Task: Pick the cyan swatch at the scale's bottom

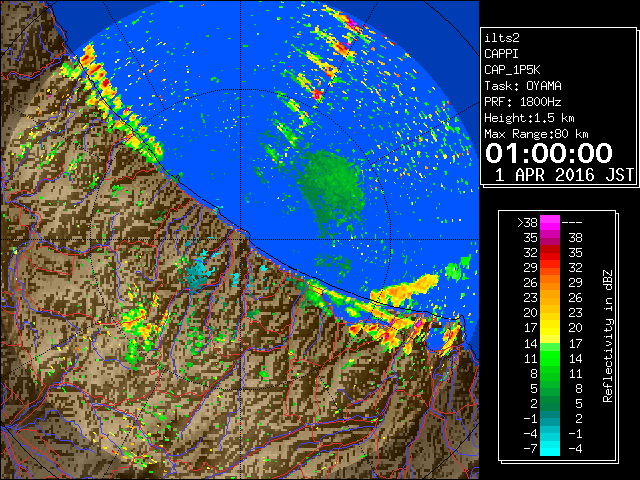Action: 550,448
